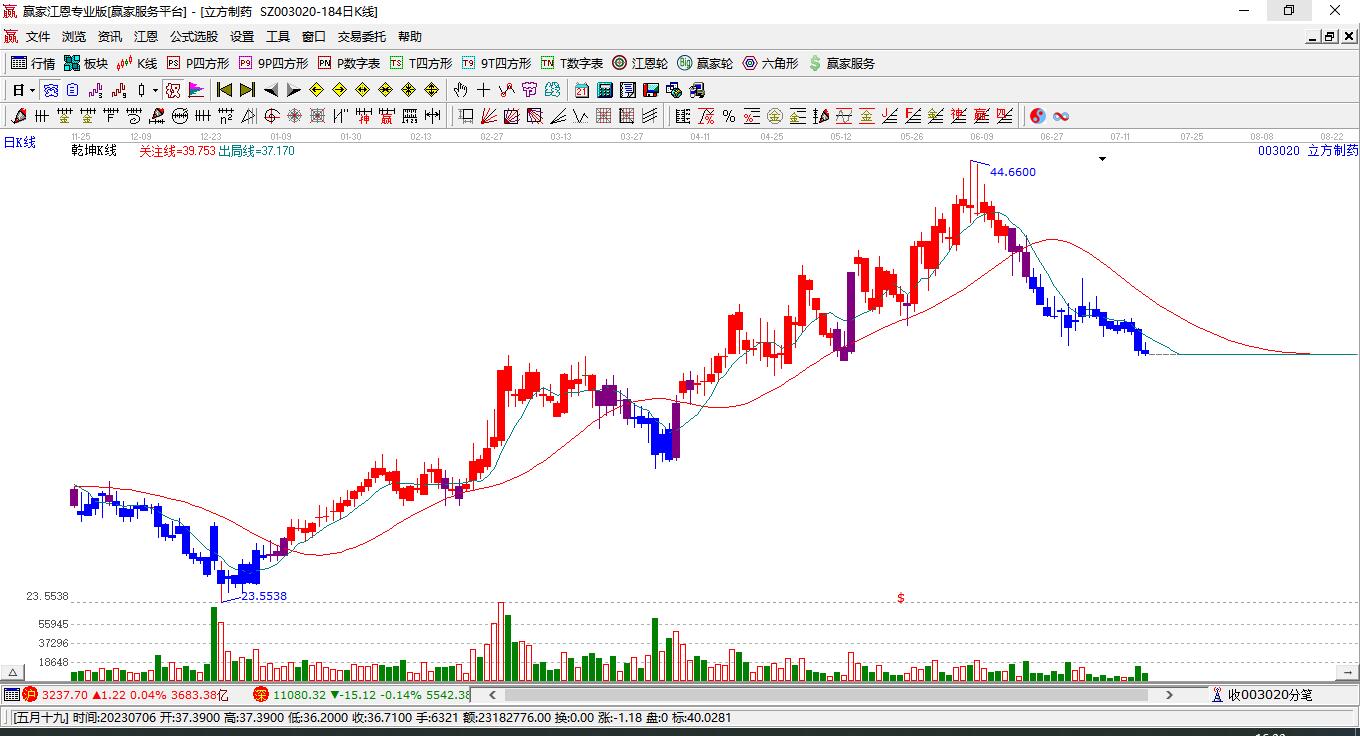Screen dimensions: 1360x736
Task: Click the 11080.32 index readout
Action: (299, 695)
